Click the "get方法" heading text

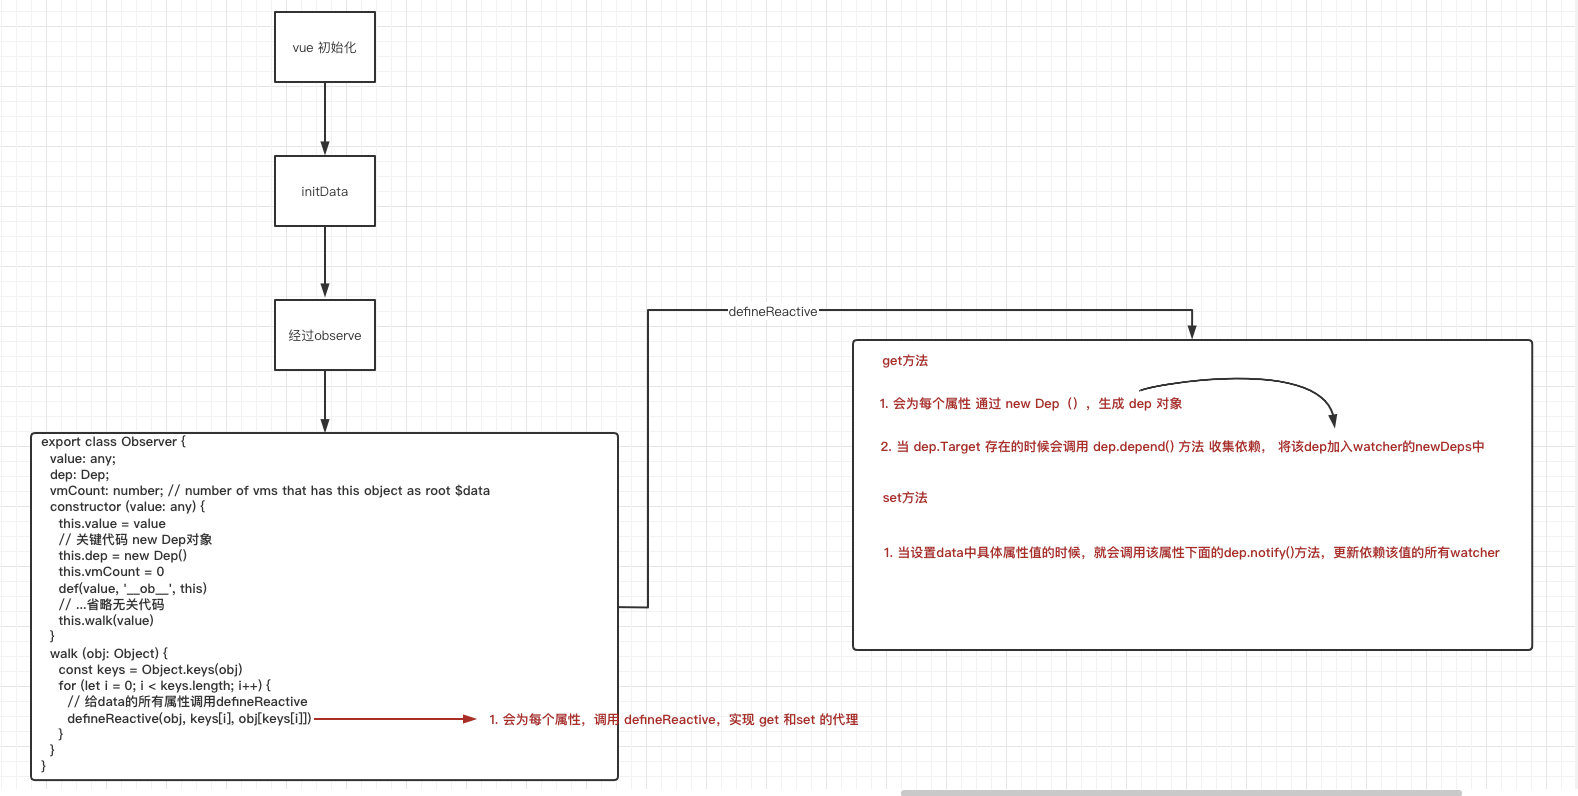[905, 361]
